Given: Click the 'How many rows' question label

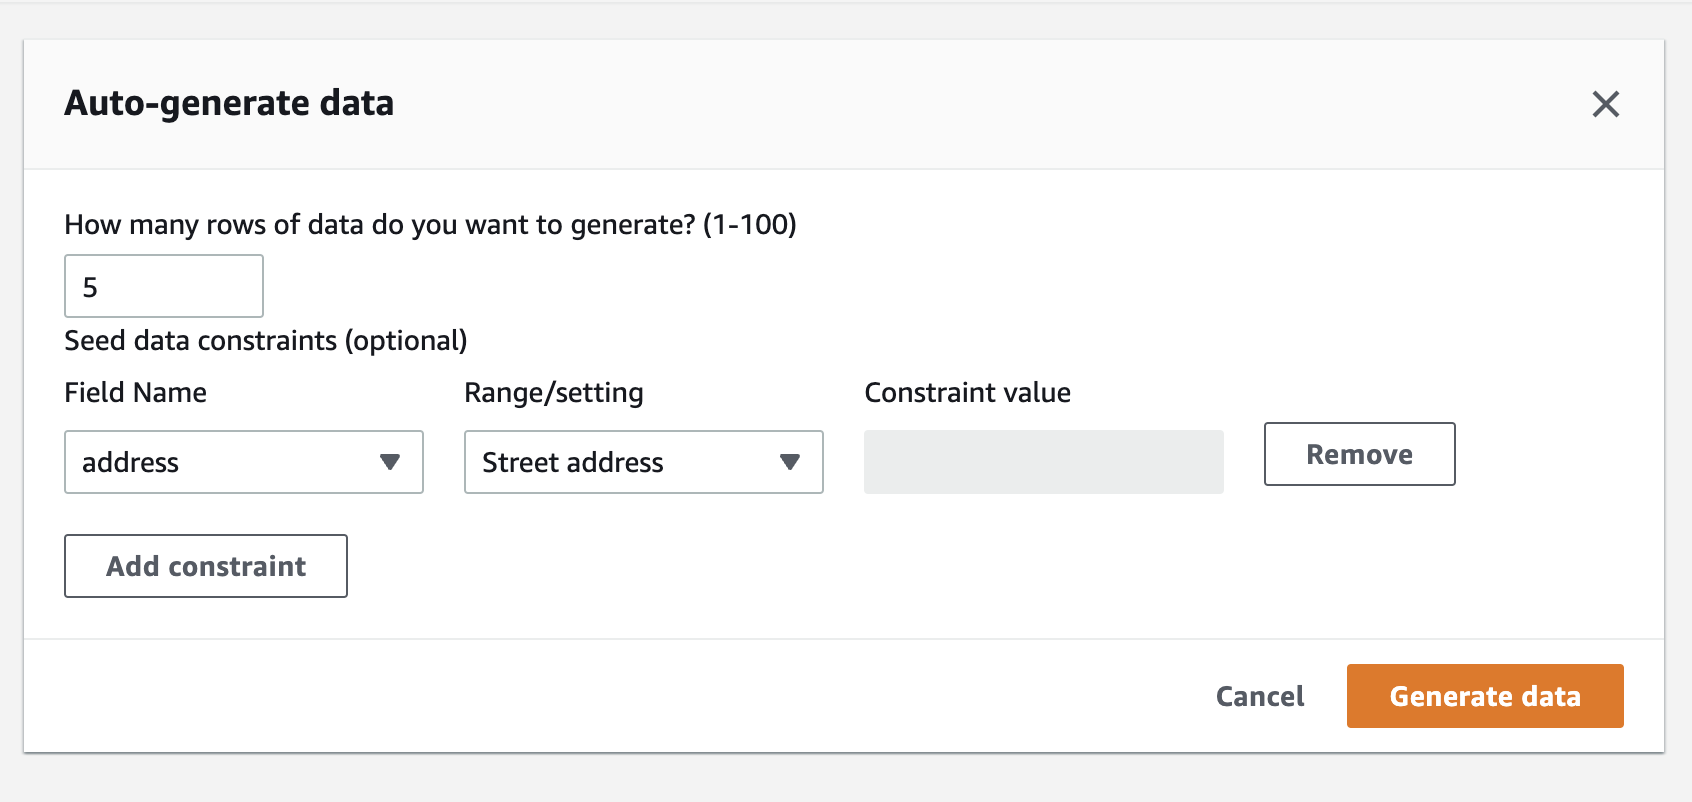Looking at the screenshot, I should (x=430, y=224).
